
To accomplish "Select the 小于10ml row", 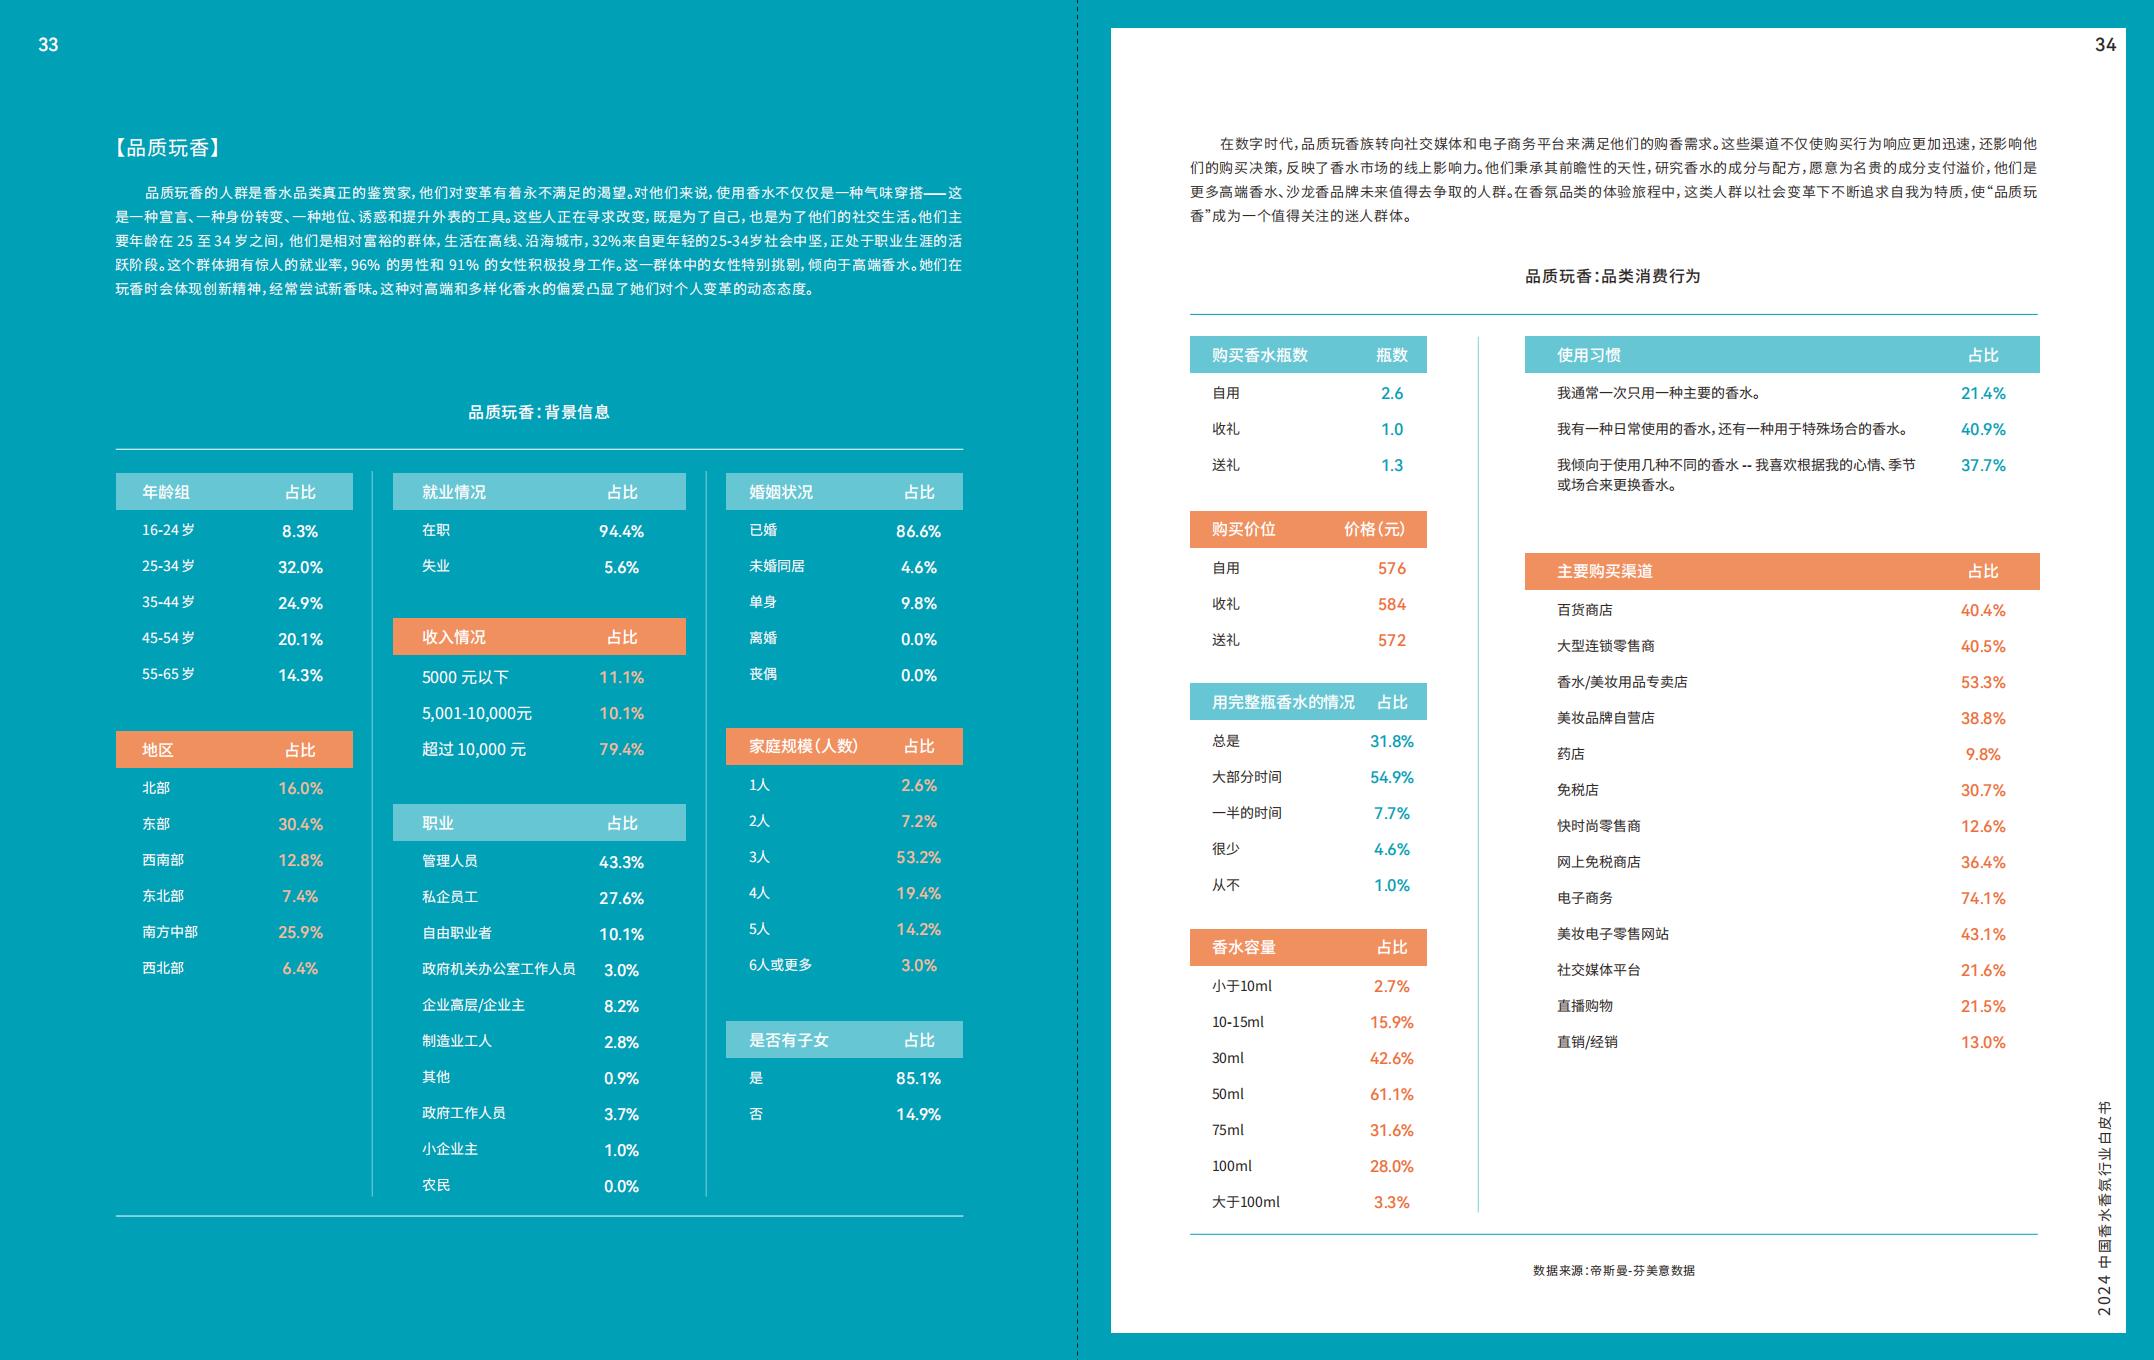I will pos(1308,986).
